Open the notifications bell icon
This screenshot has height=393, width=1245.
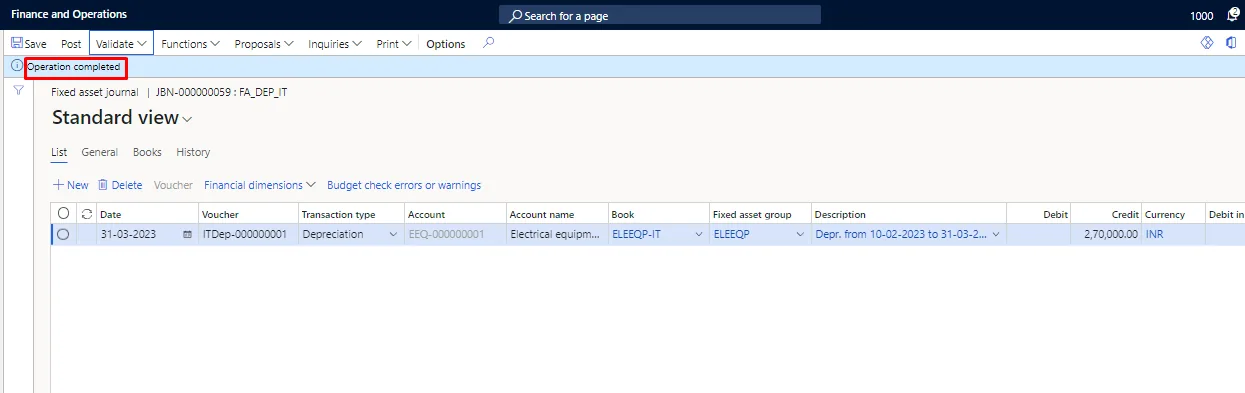click(1233, 15)
